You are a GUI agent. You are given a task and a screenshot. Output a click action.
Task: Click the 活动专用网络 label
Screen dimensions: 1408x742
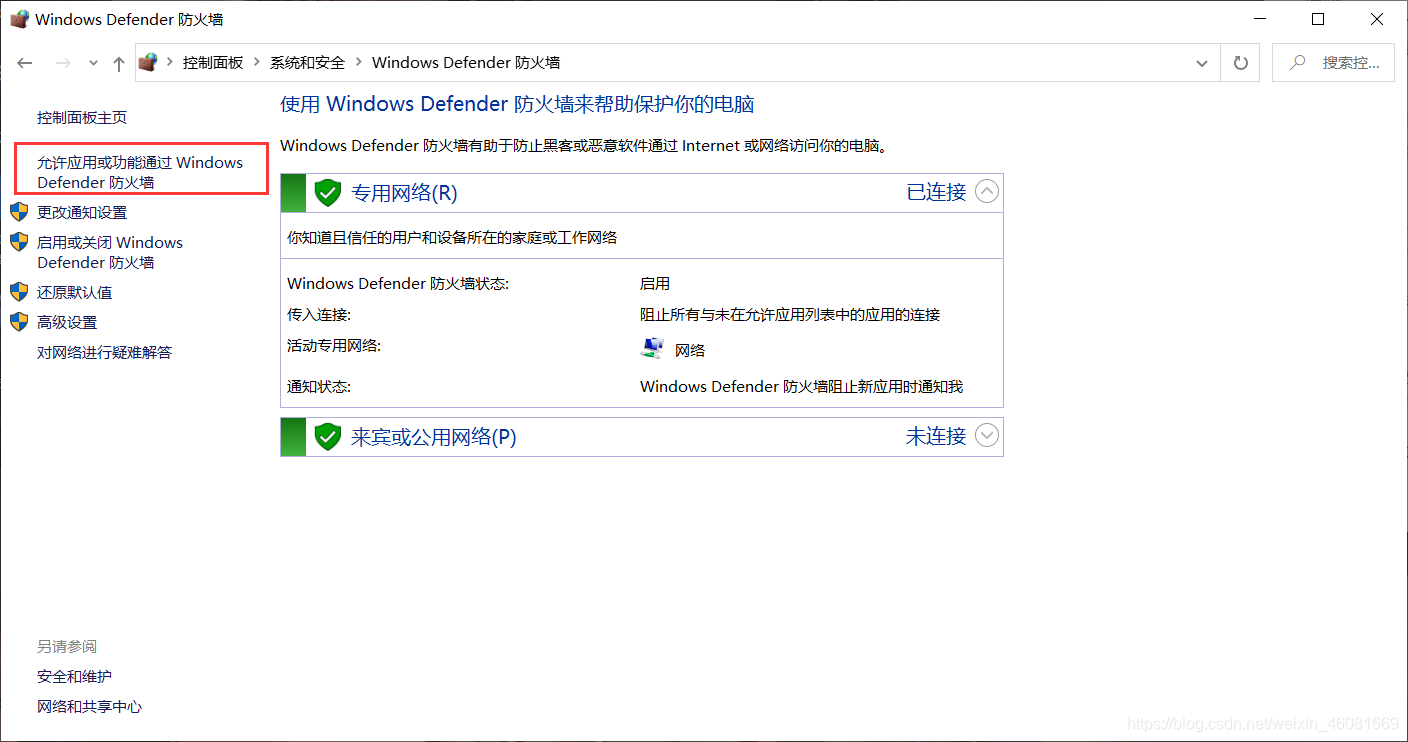[334, 346]
